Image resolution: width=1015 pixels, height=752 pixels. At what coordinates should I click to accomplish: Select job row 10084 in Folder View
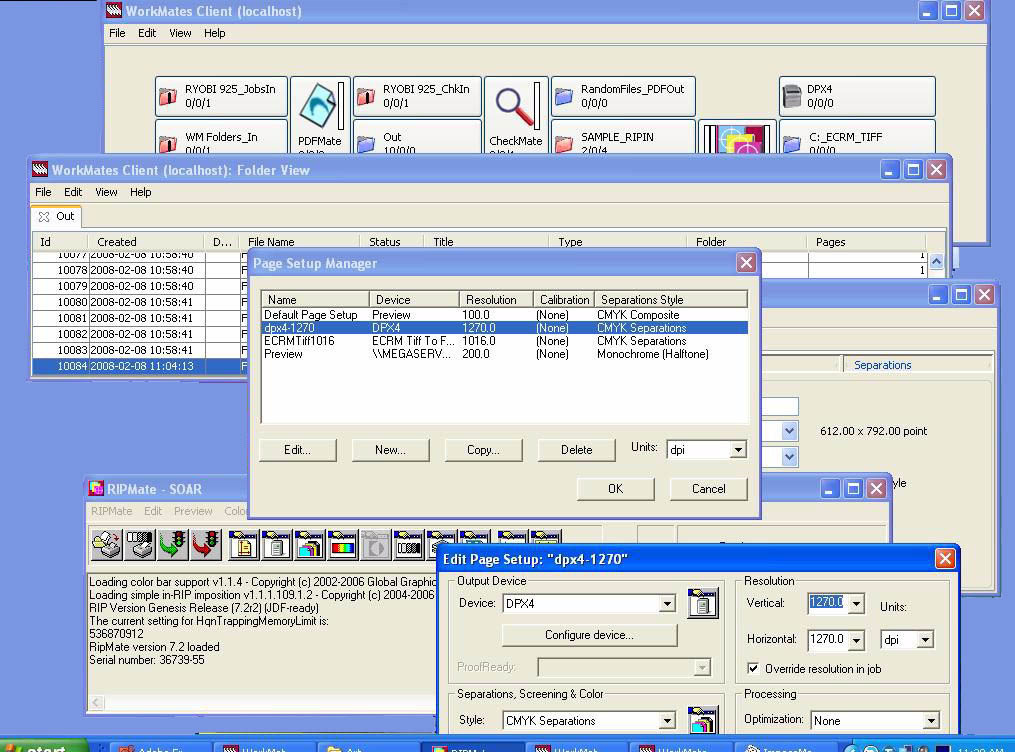tap(139, 366)
